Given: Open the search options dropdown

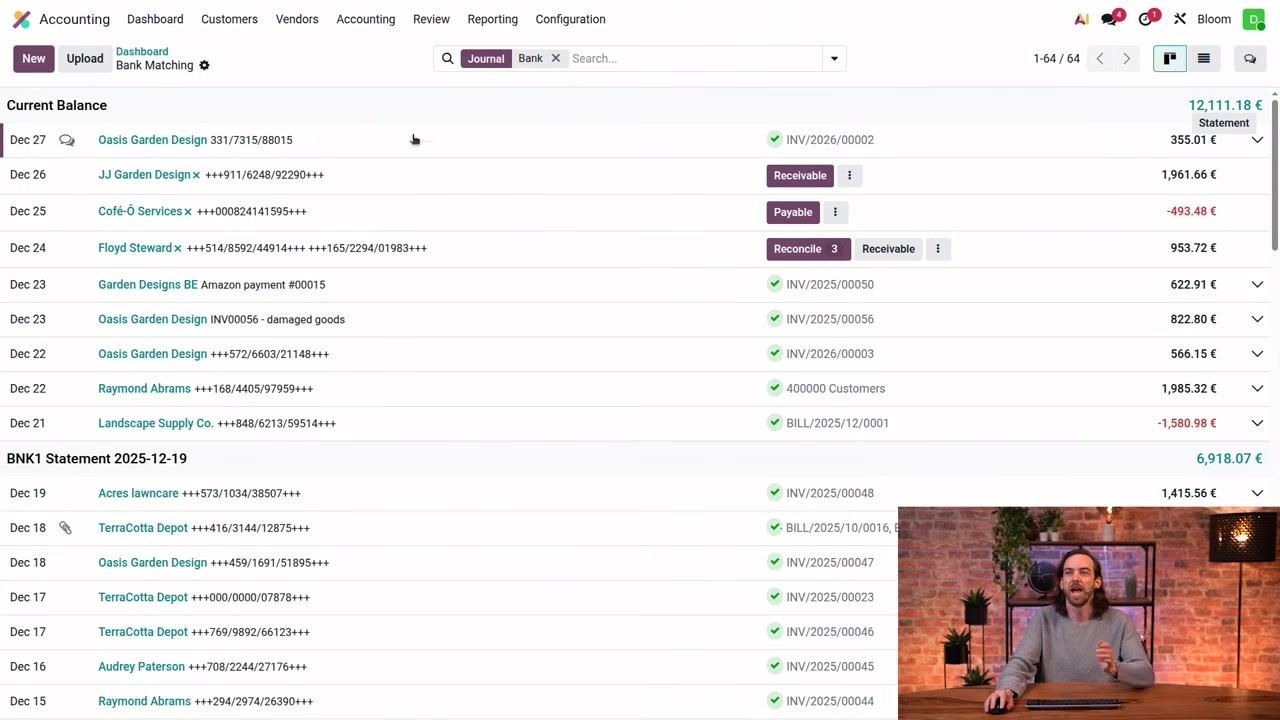Looking at the screenshot, I should 834,59.
